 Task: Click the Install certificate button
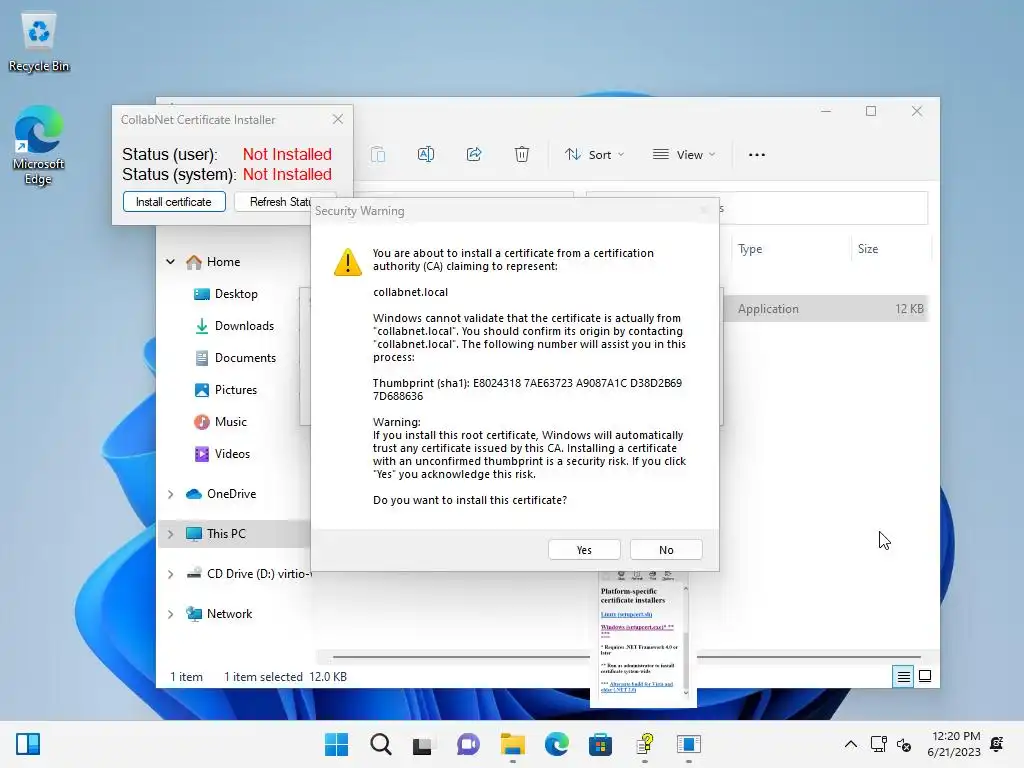[174, 202]
